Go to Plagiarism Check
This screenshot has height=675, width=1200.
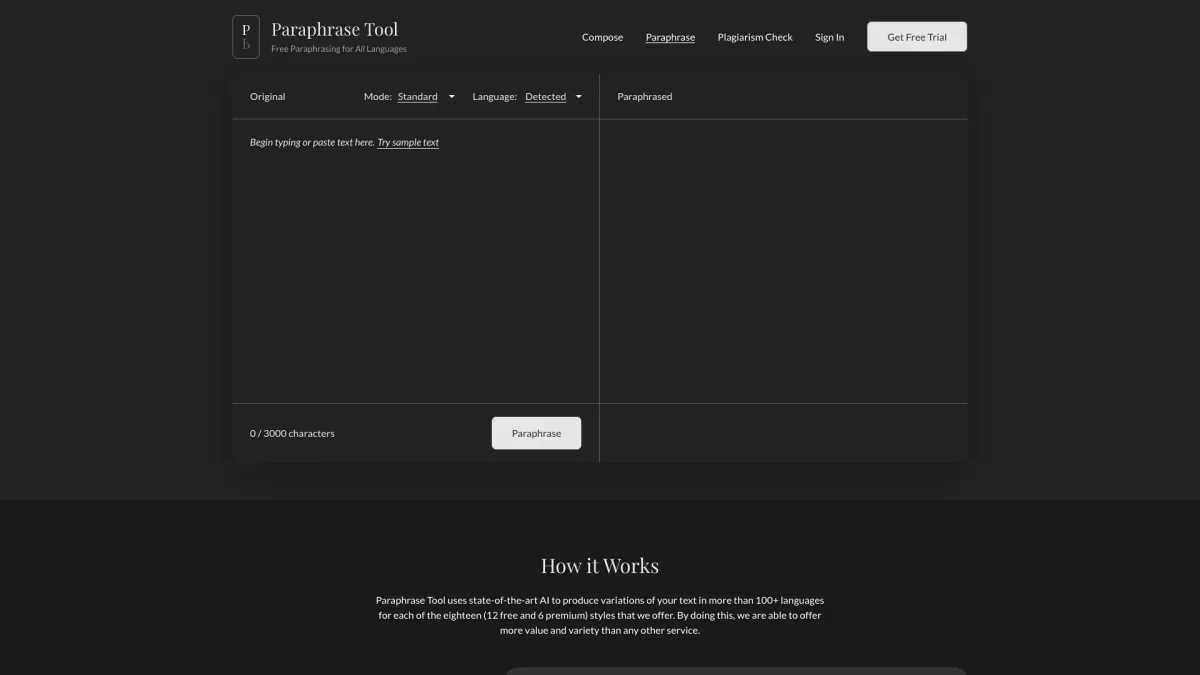755,37
